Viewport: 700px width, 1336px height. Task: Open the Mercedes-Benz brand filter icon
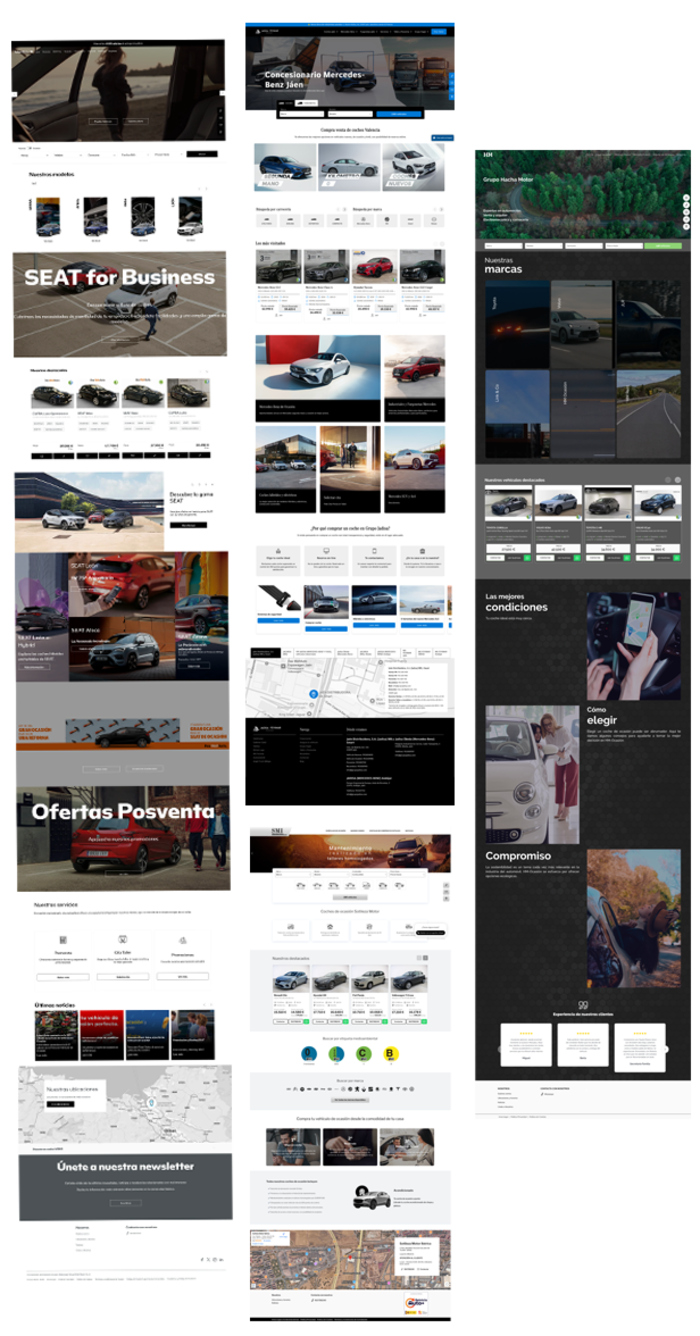363,220
